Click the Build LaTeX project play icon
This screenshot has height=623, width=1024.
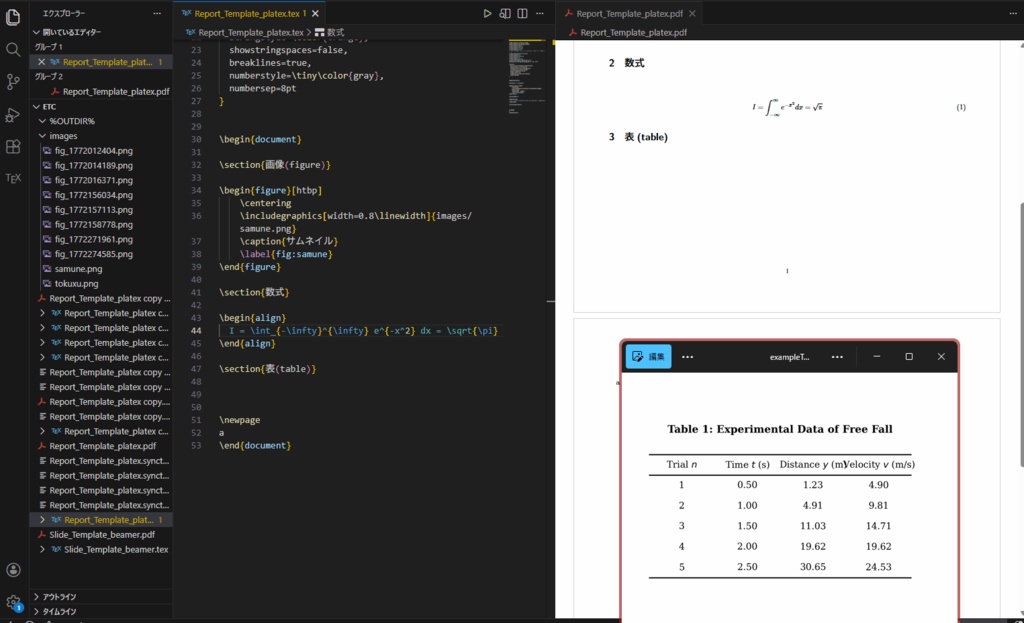tap(487, 13)
